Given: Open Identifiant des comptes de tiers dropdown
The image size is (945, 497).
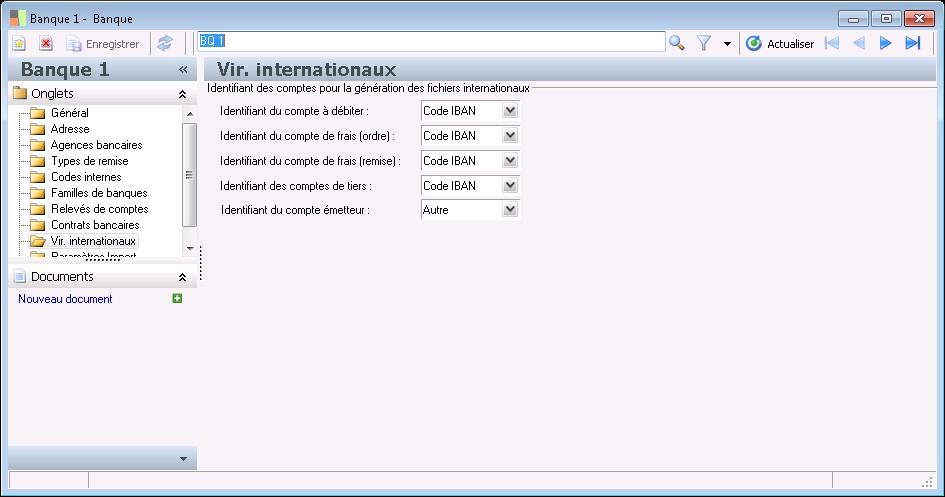Looking at the screenshot, I should pos(510,186).
